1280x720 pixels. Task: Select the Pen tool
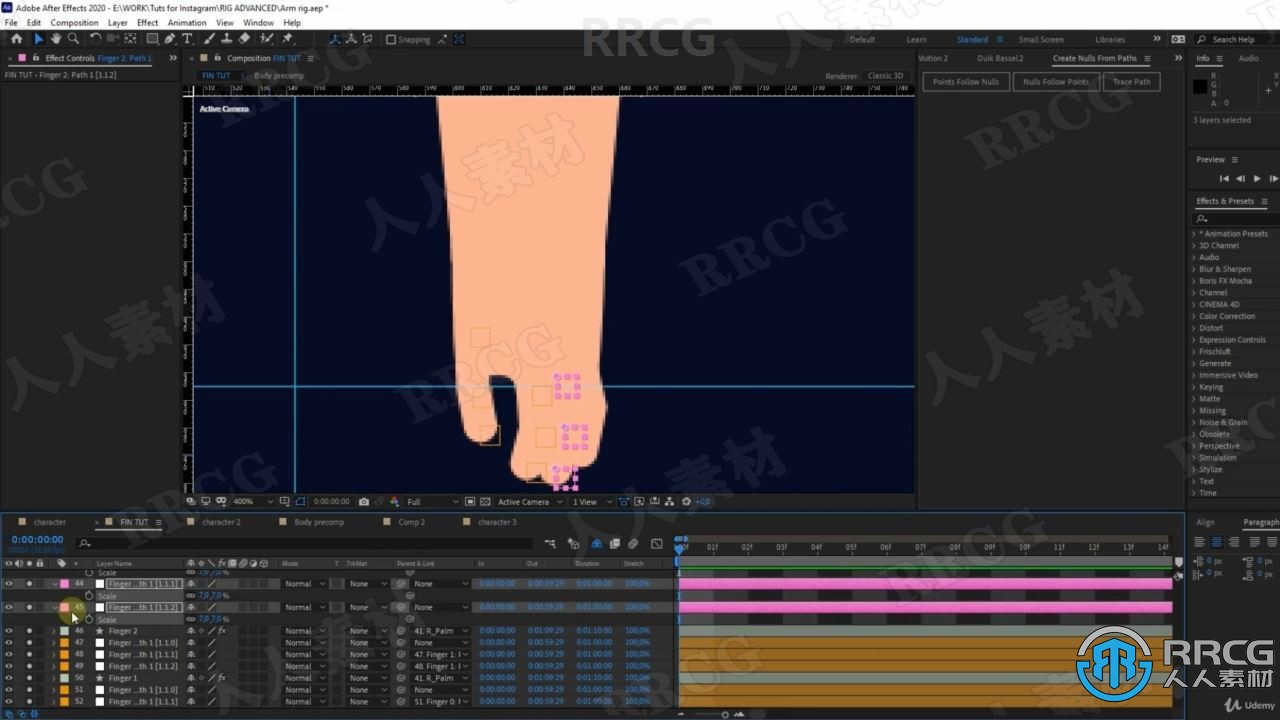169,39
